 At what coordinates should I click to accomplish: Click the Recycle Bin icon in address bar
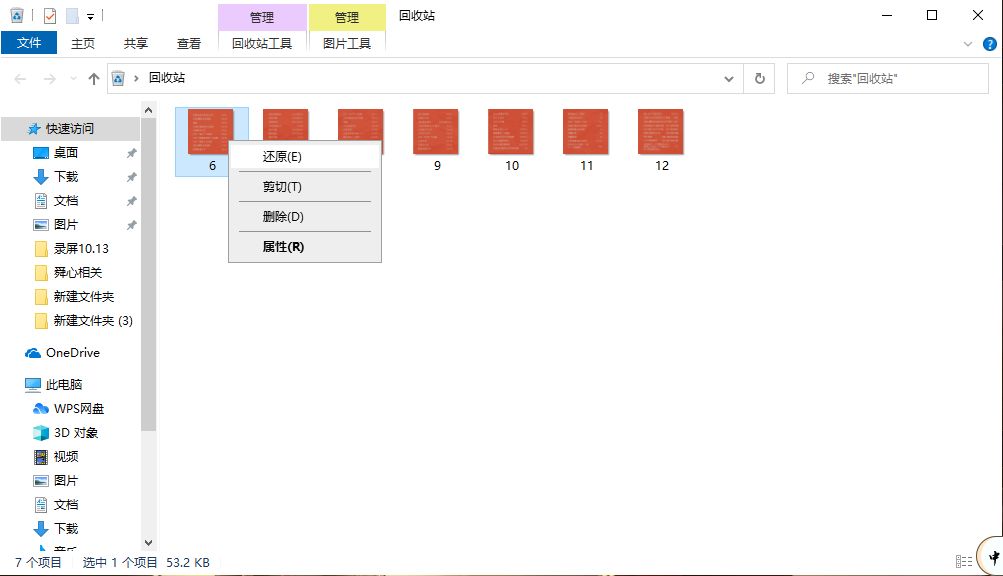[118, 78]
